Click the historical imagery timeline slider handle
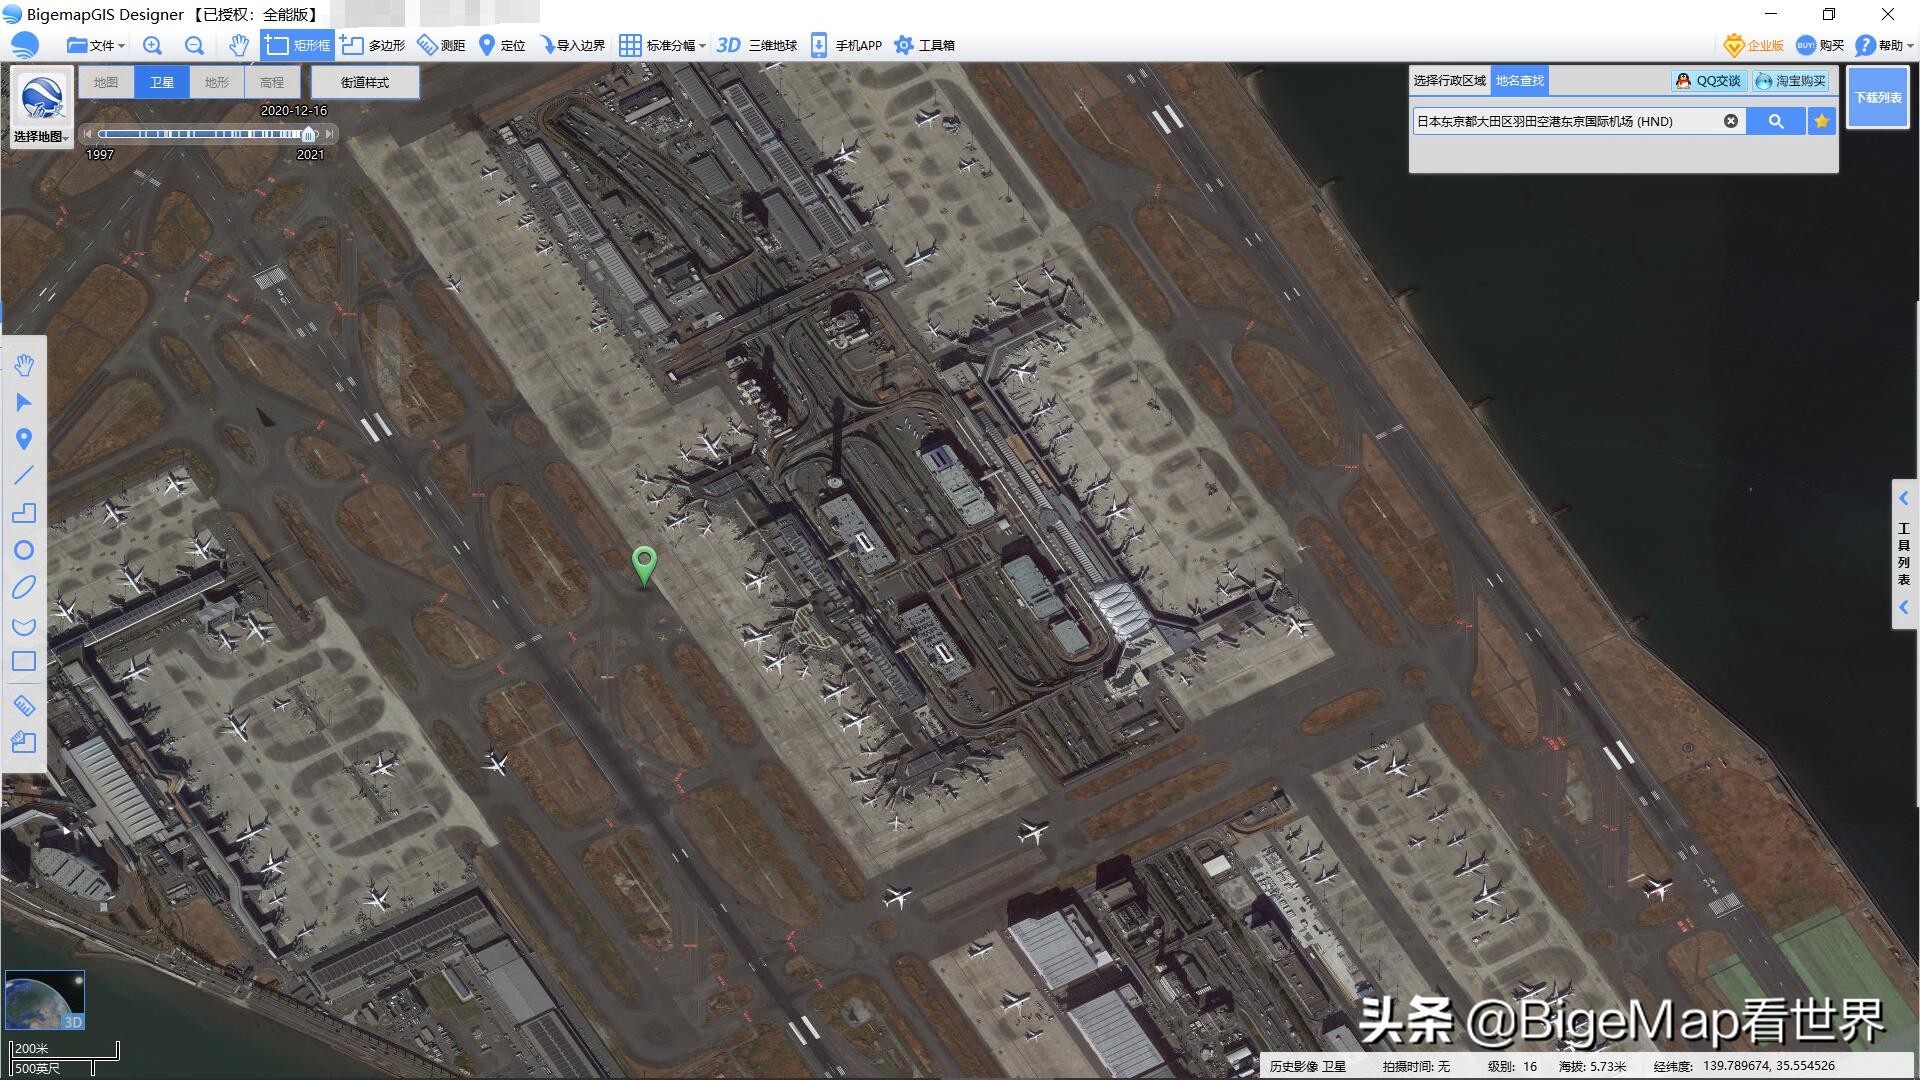This screenshot has width=1920, height=1080. pyautogui.click(x=309, y=134)
